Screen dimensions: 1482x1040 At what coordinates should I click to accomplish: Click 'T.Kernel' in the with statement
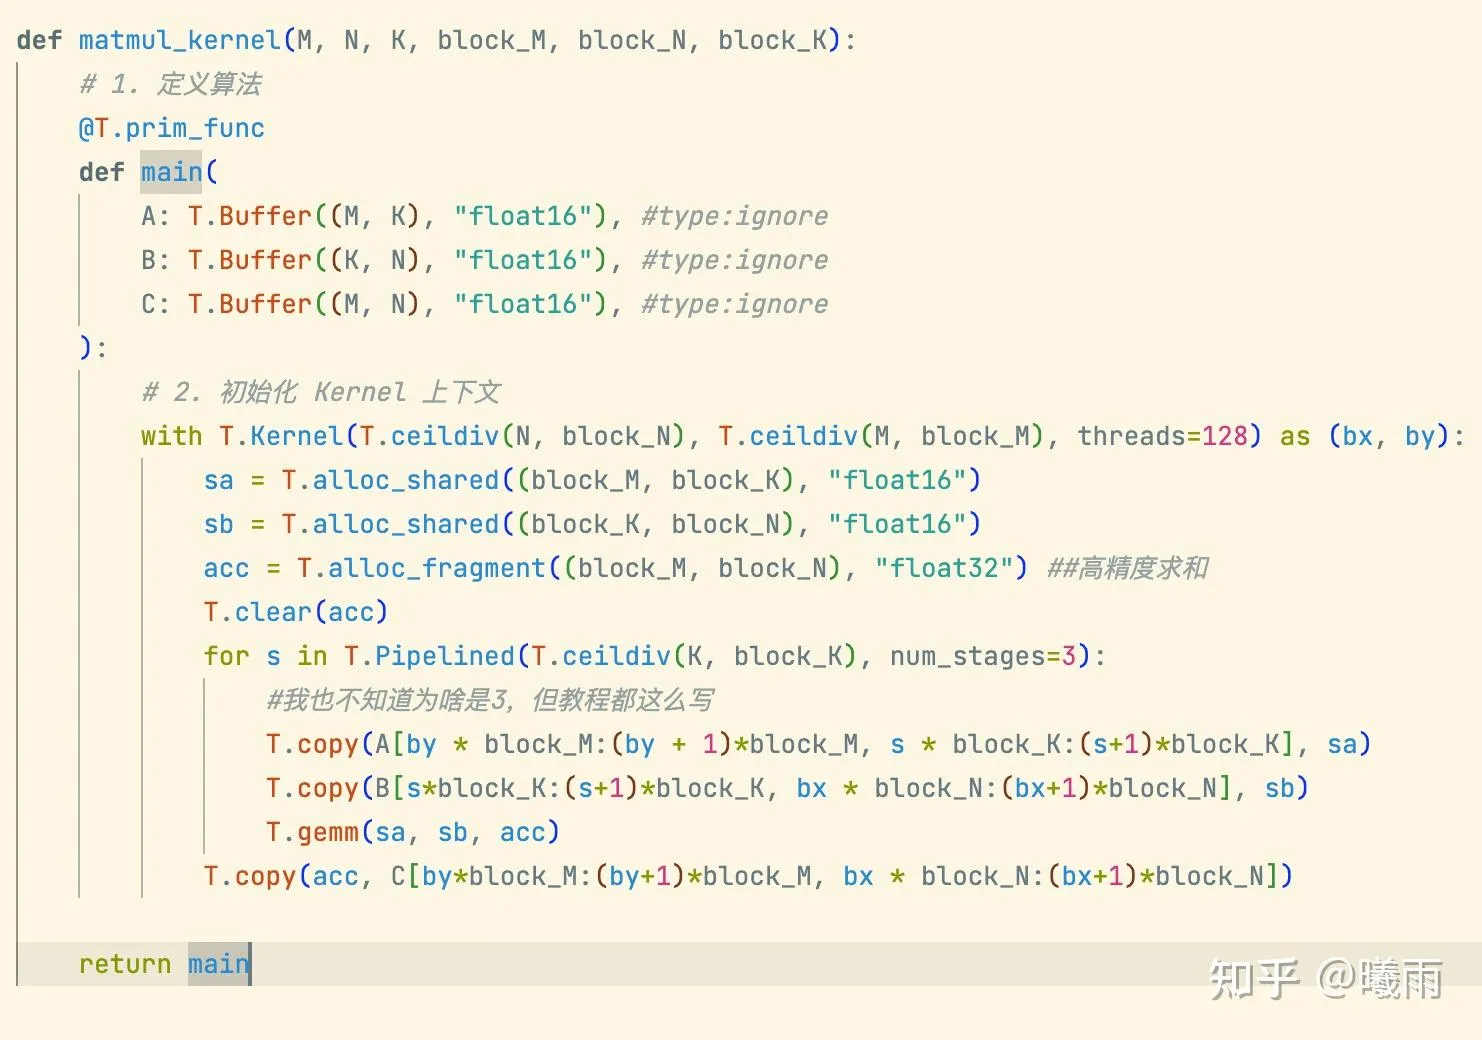point(281,436)
